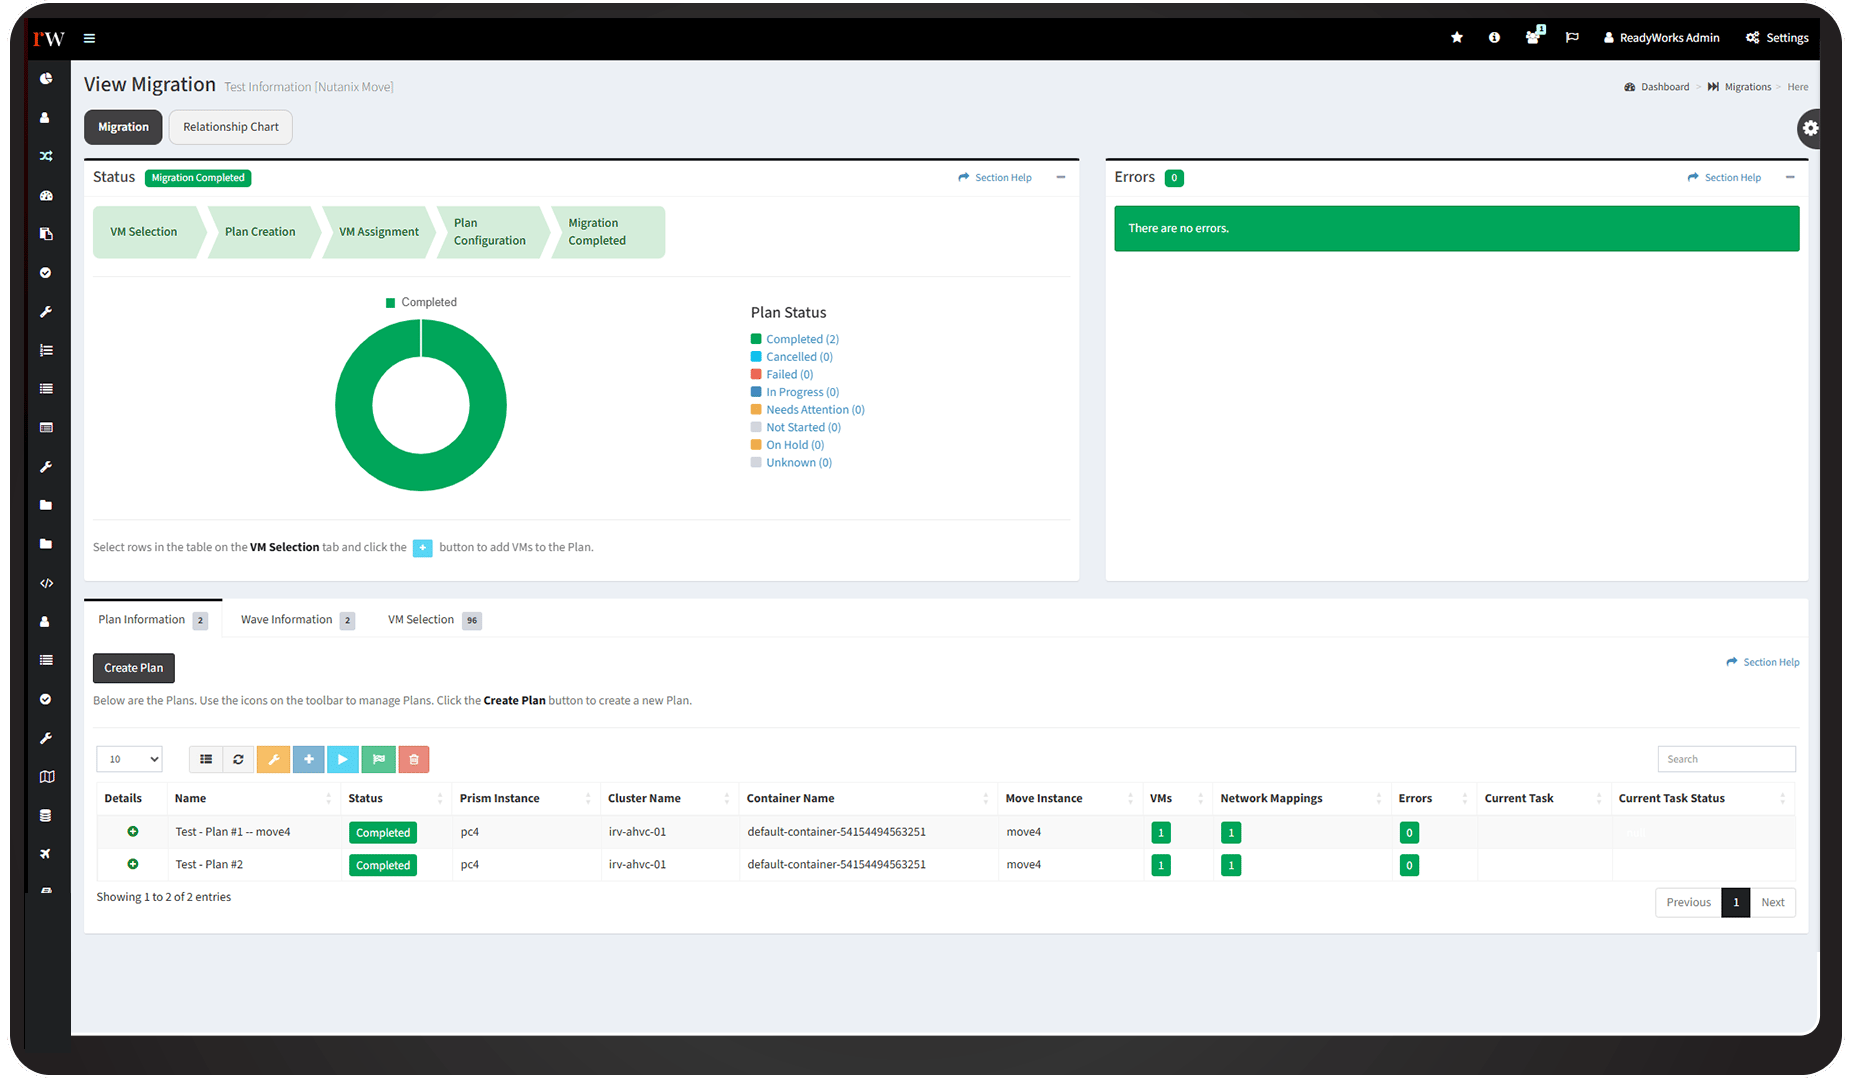
Task: Click the Create Plan button
Action: click(x=133, y=667)
